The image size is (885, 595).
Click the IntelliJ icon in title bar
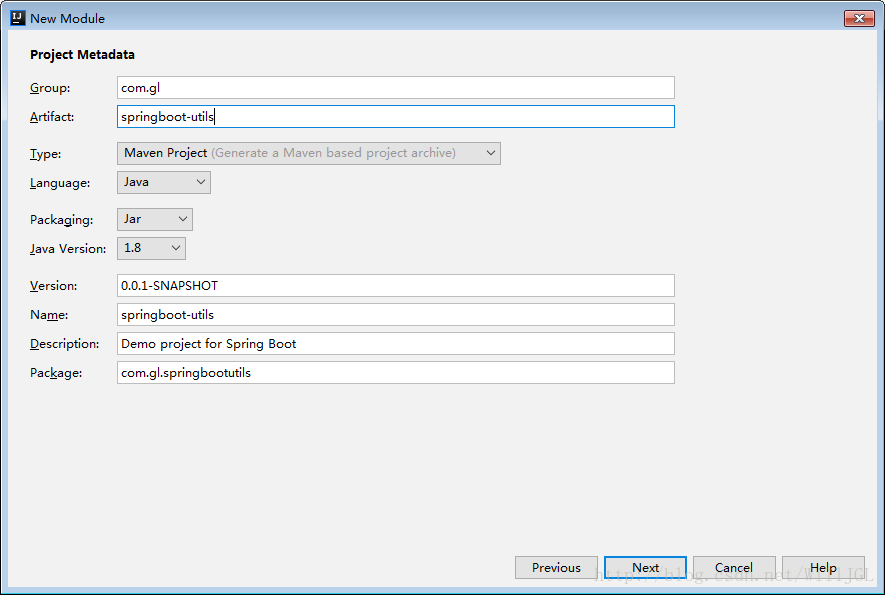coord(17,18)
